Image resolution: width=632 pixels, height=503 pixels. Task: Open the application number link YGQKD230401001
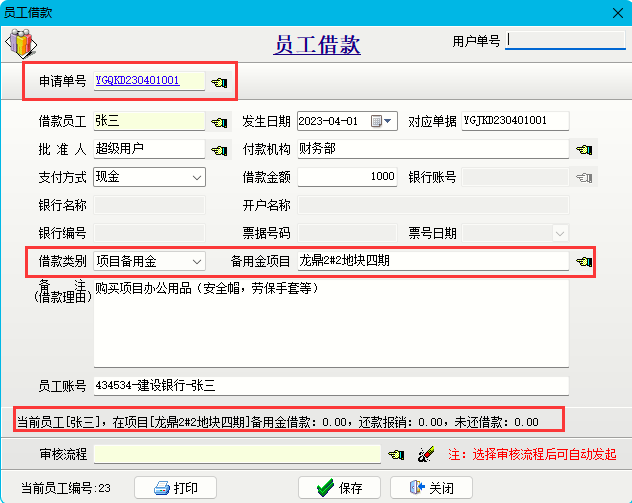pyautogui.click(x=138, y=80)
